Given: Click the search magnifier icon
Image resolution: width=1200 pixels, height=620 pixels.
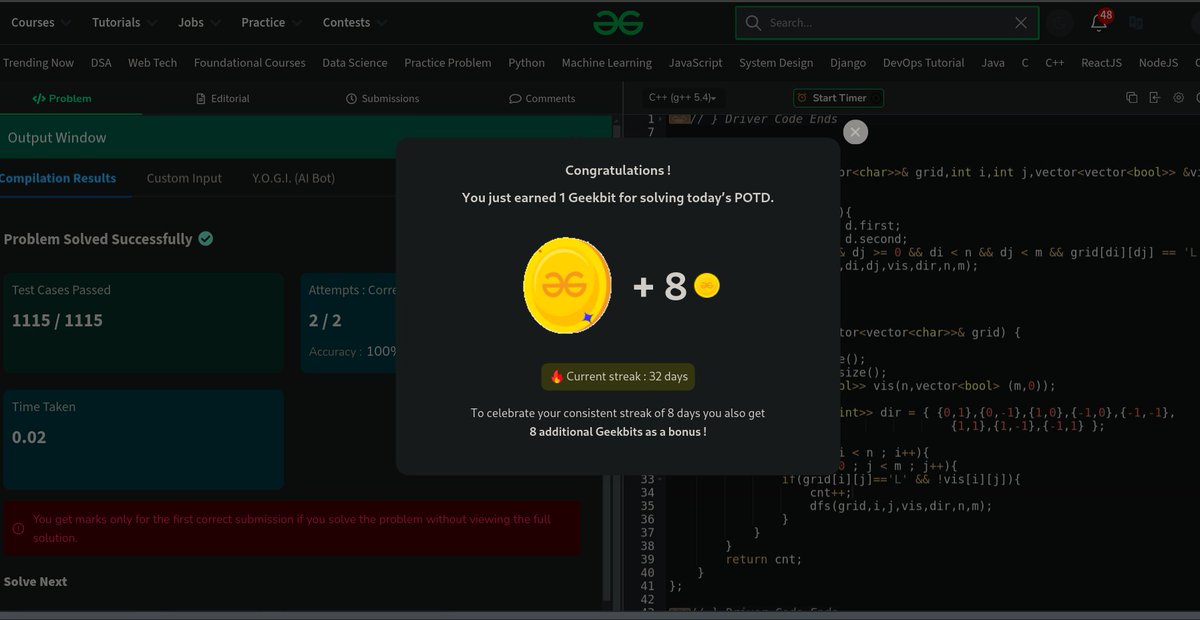Looking at the screenshot, I should point(753,22).
